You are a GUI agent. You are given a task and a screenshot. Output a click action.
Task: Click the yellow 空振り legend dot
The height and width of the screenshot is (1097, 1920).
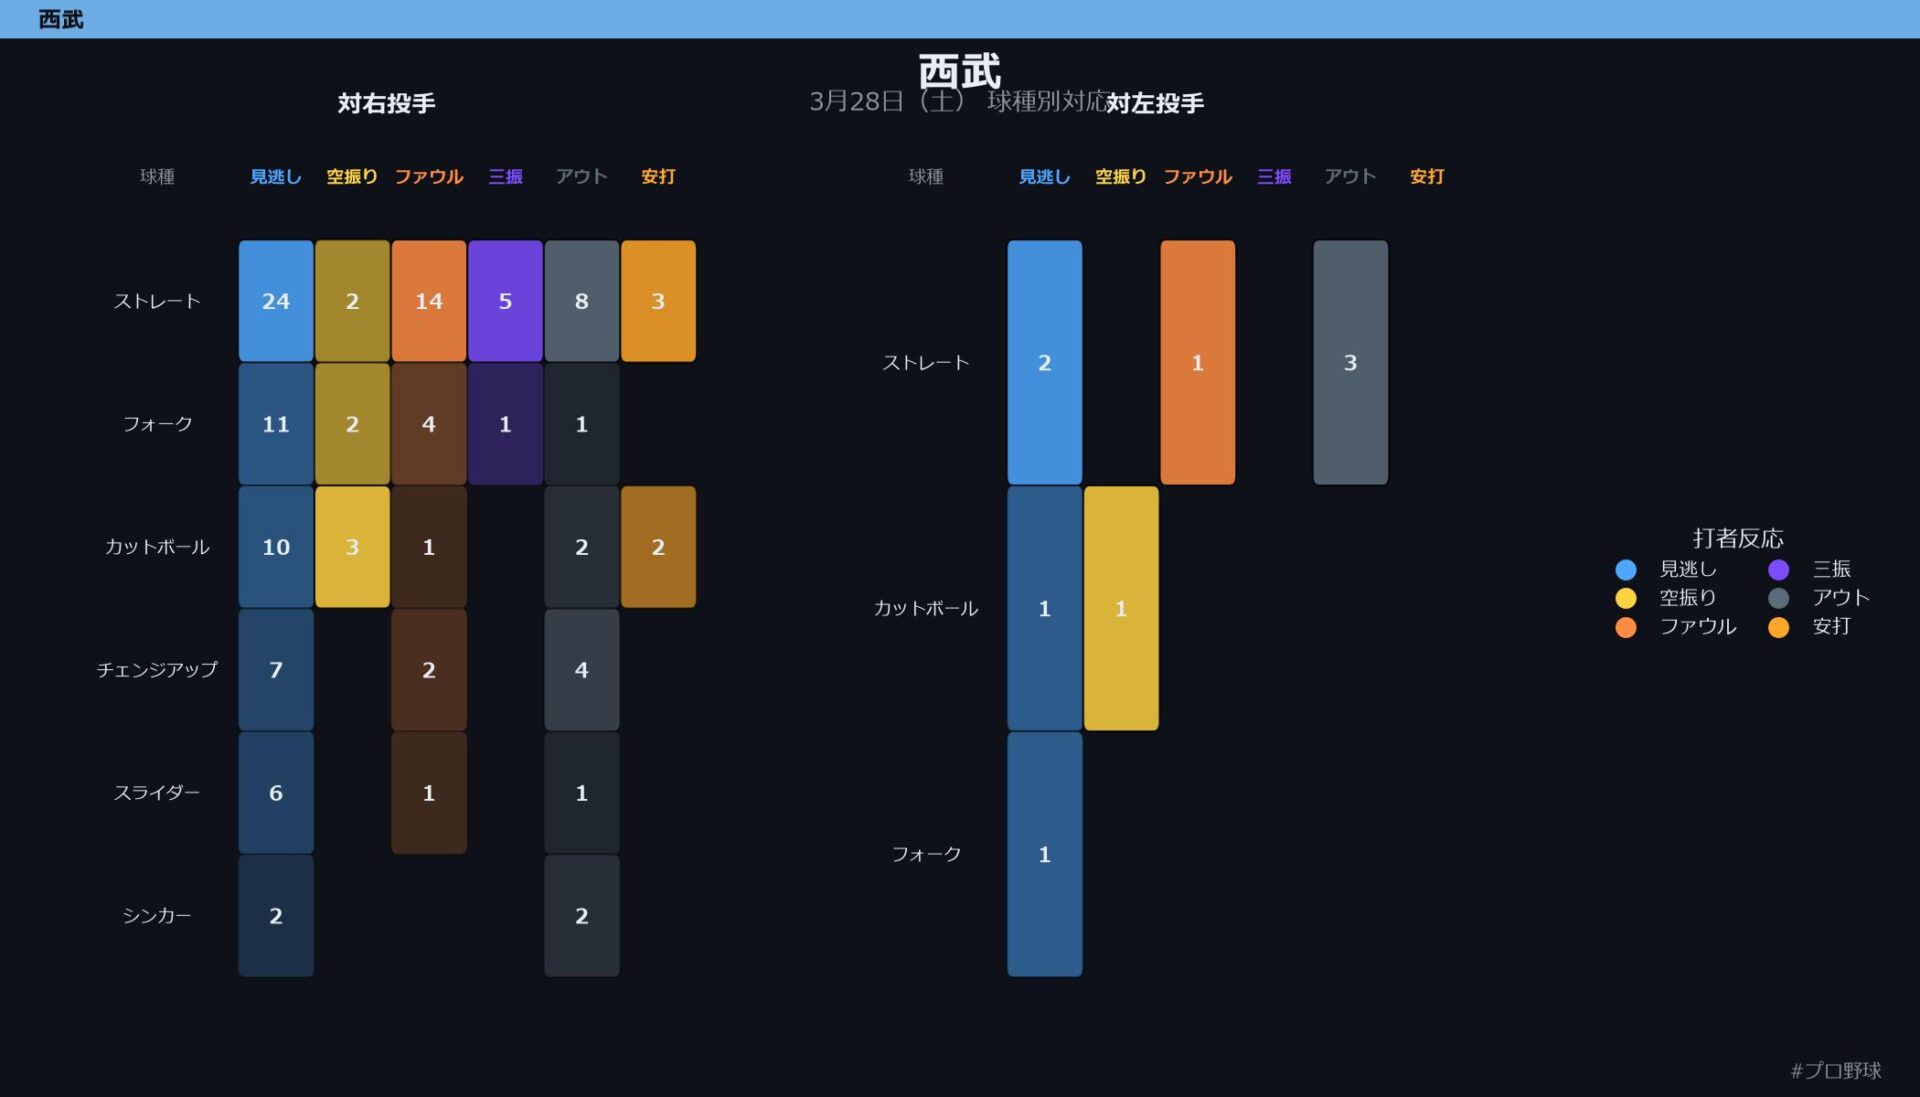[1626, 598]
